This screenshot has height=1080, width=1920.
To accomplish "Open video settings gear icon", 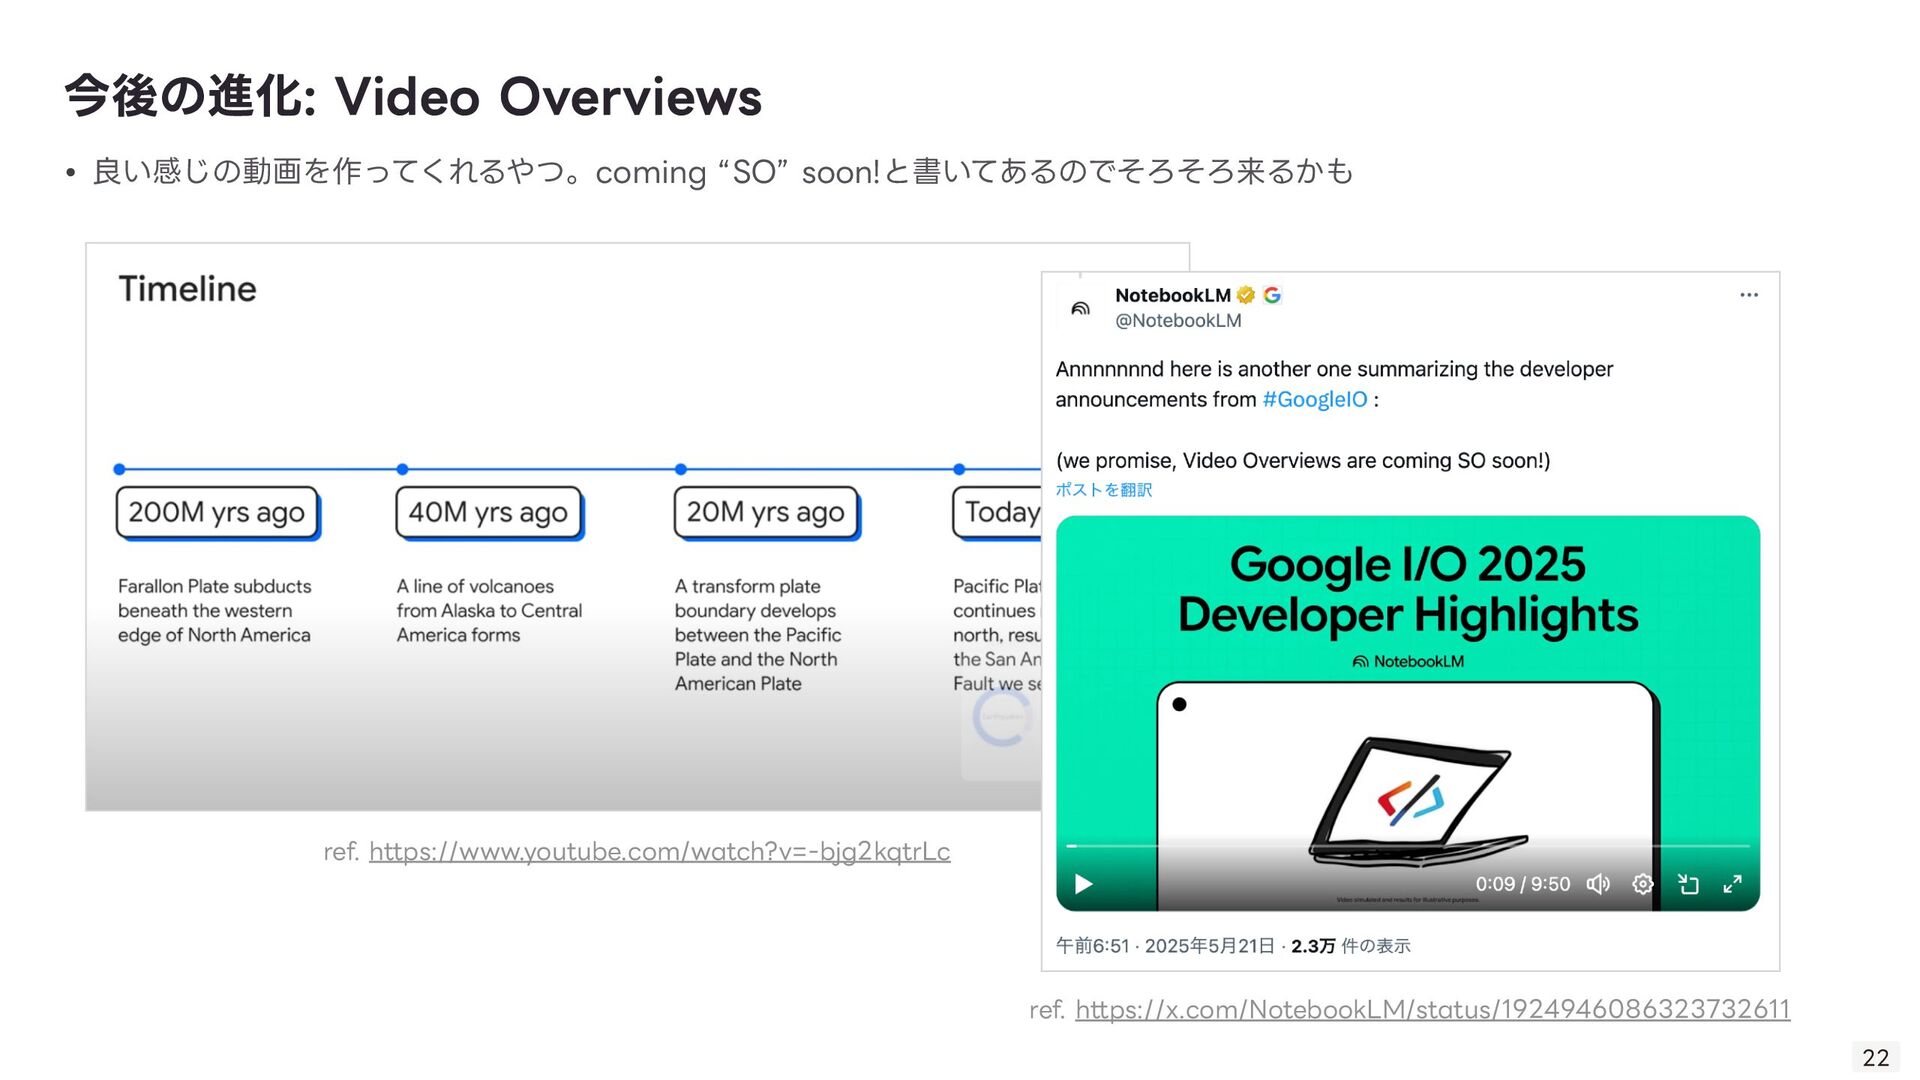I will click(x=1642, y=884).
